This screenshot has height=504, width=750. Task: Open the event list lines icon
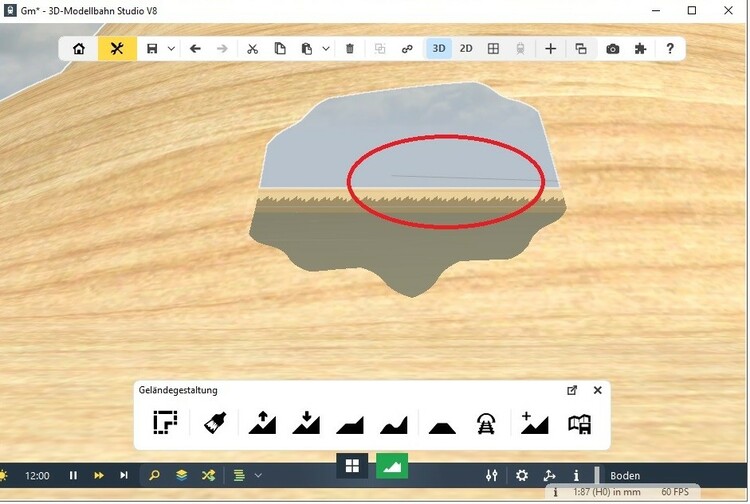[239, 475]
